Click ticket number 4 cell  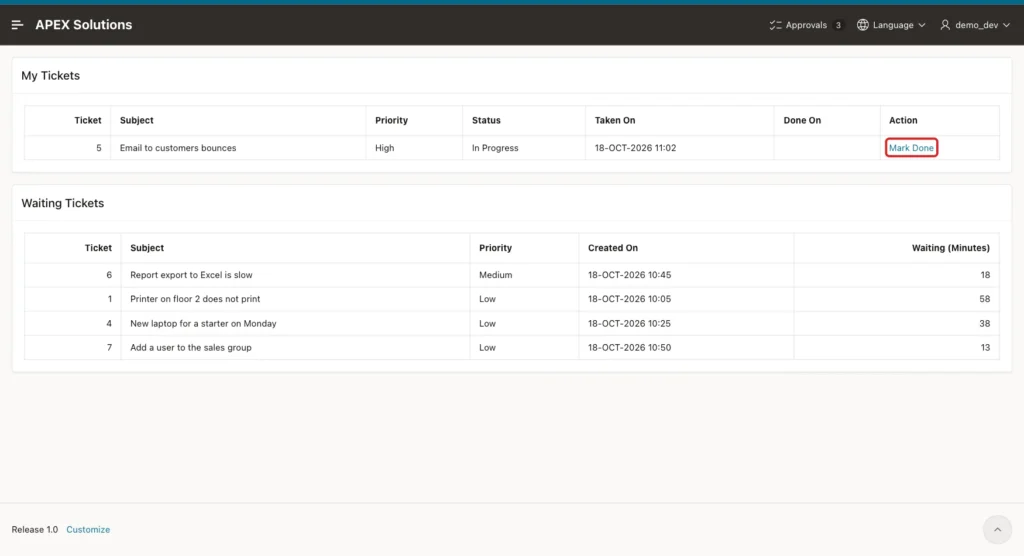pyautogui.click(x=109, y=323)
